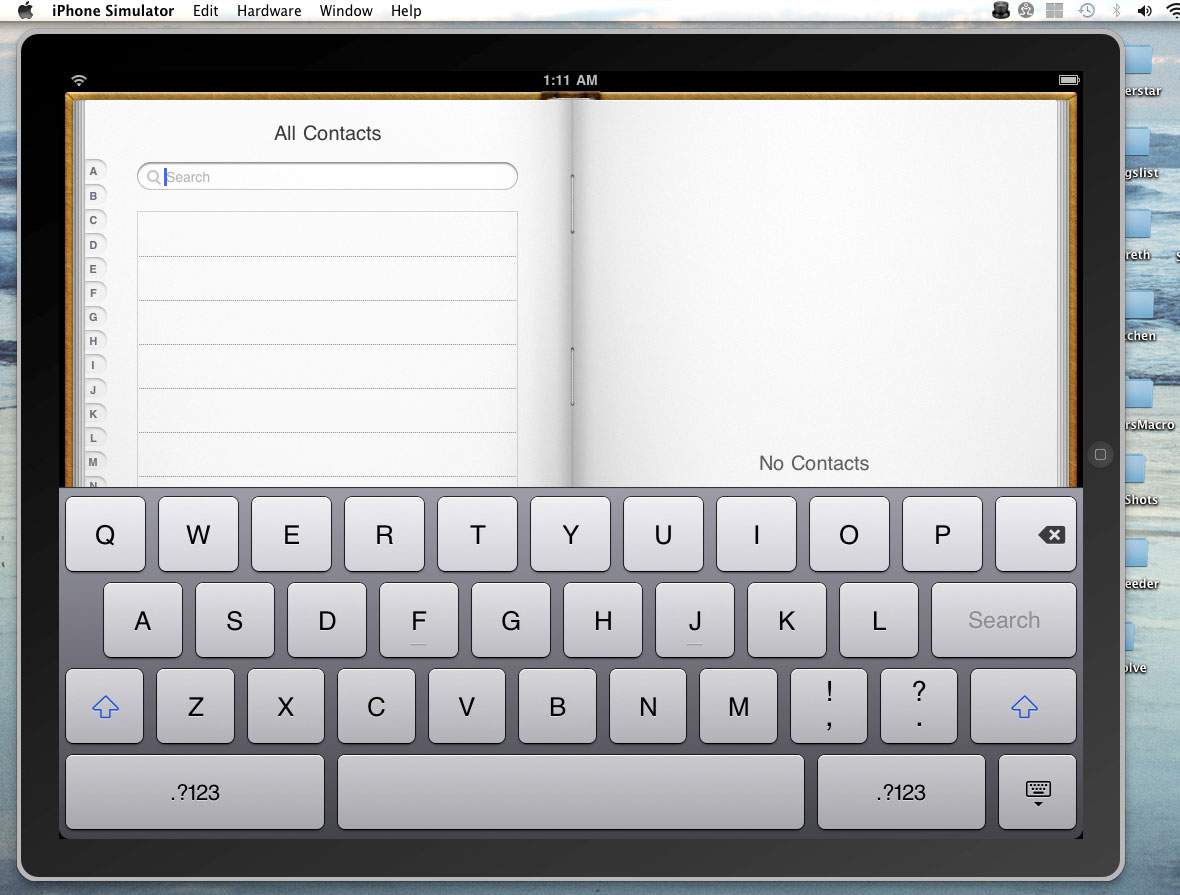Click the magnifier icon in the search field
This screenshot has height=895, width=1180.
154,177
